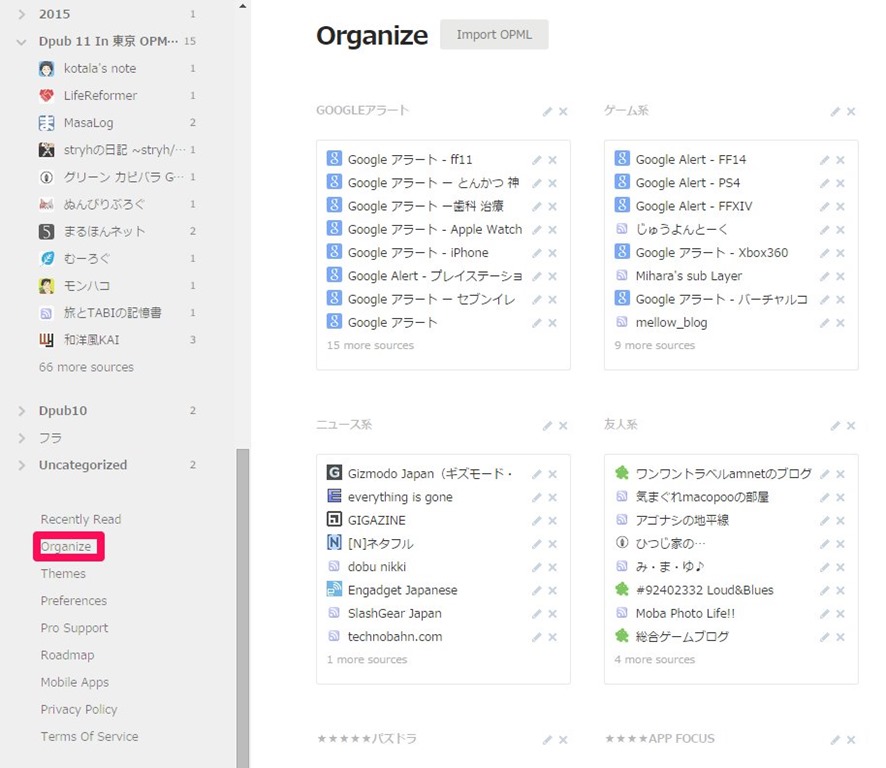Expand the Dpub10 category
The height and width of the screenshot is (768, 886).
coord(21,411)
